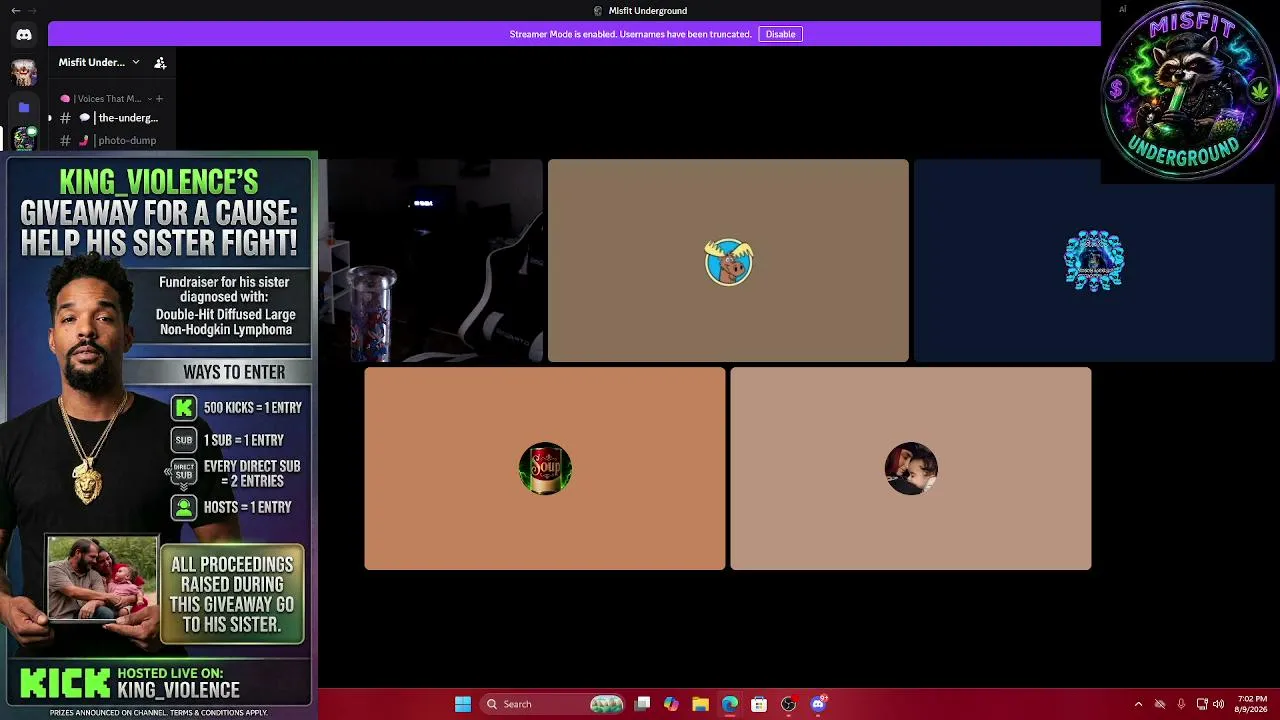Open the first server avatar in sidebar
This screenshot has width=1280, height=720.
(x=24, y=72)
